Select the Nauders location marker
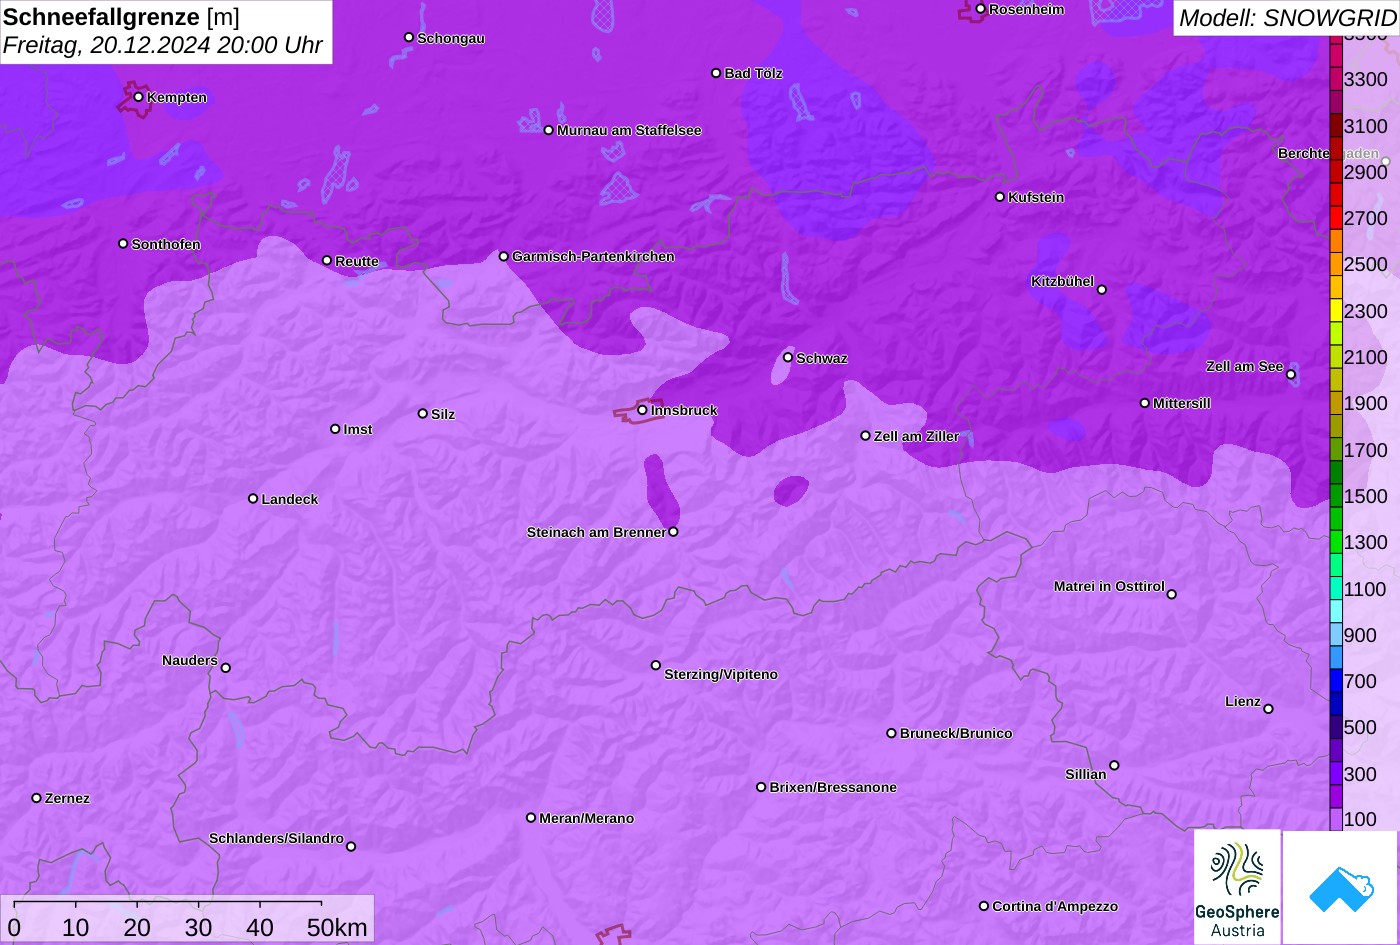The image size is (1400, 945). click(226, 668)
